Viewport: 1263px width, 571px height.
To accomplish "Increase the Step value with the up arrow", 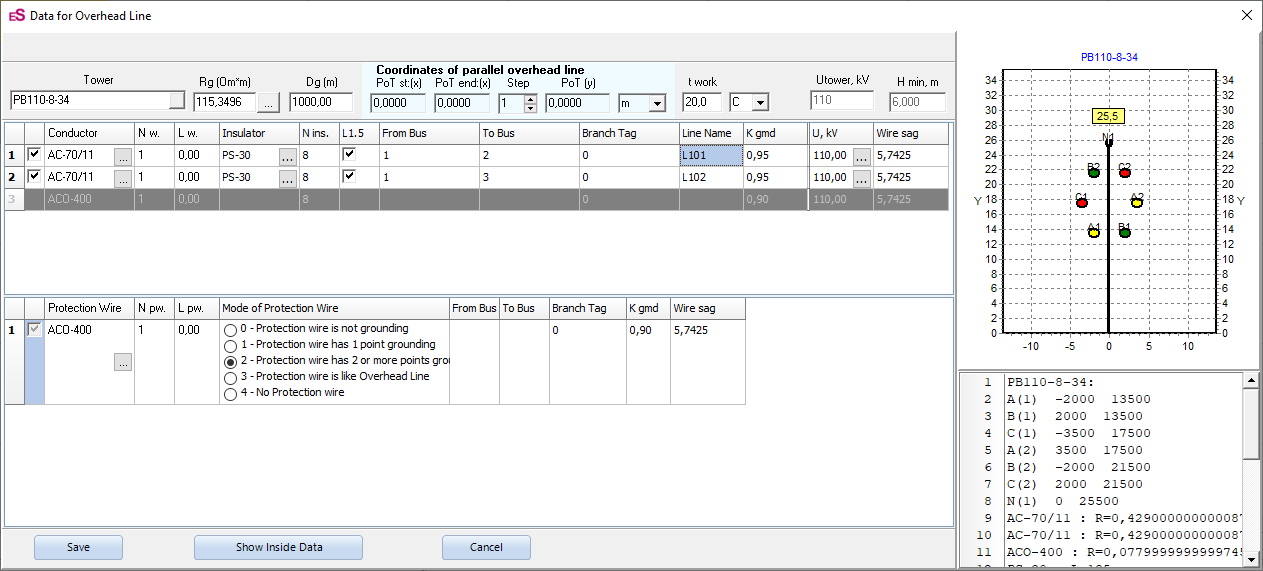I will pyautogui.click(x=530, y=98).
